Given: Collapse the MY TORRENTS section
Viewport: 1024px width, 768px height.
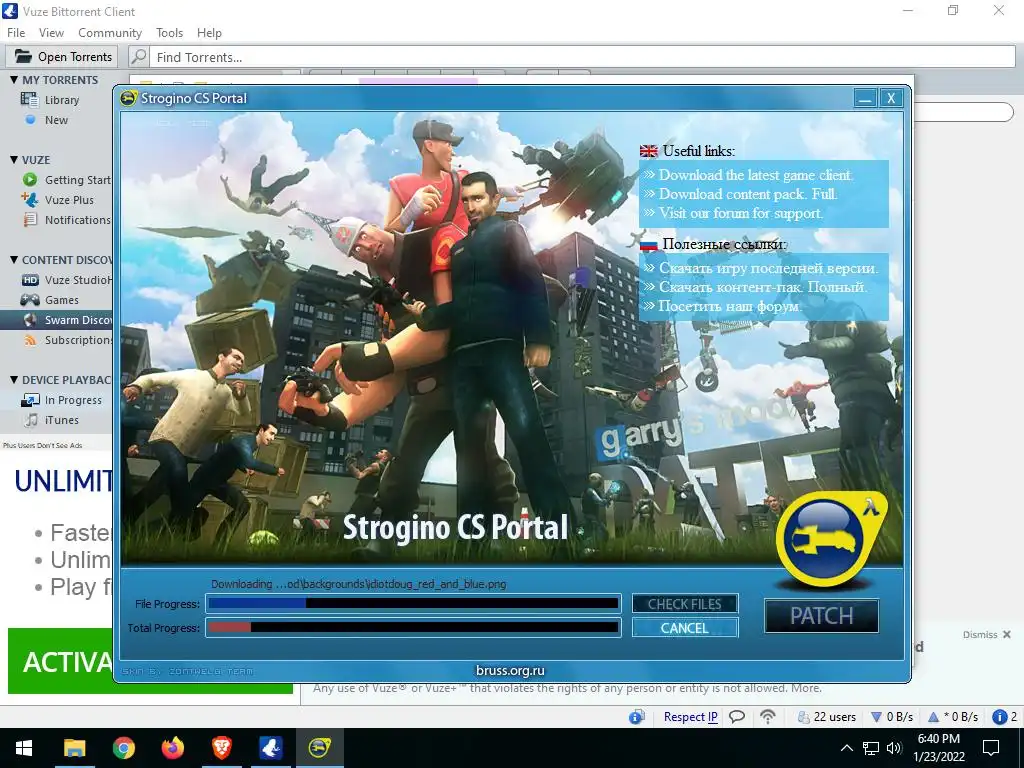Looking at the screenshot, I should (x=14, y=80).
